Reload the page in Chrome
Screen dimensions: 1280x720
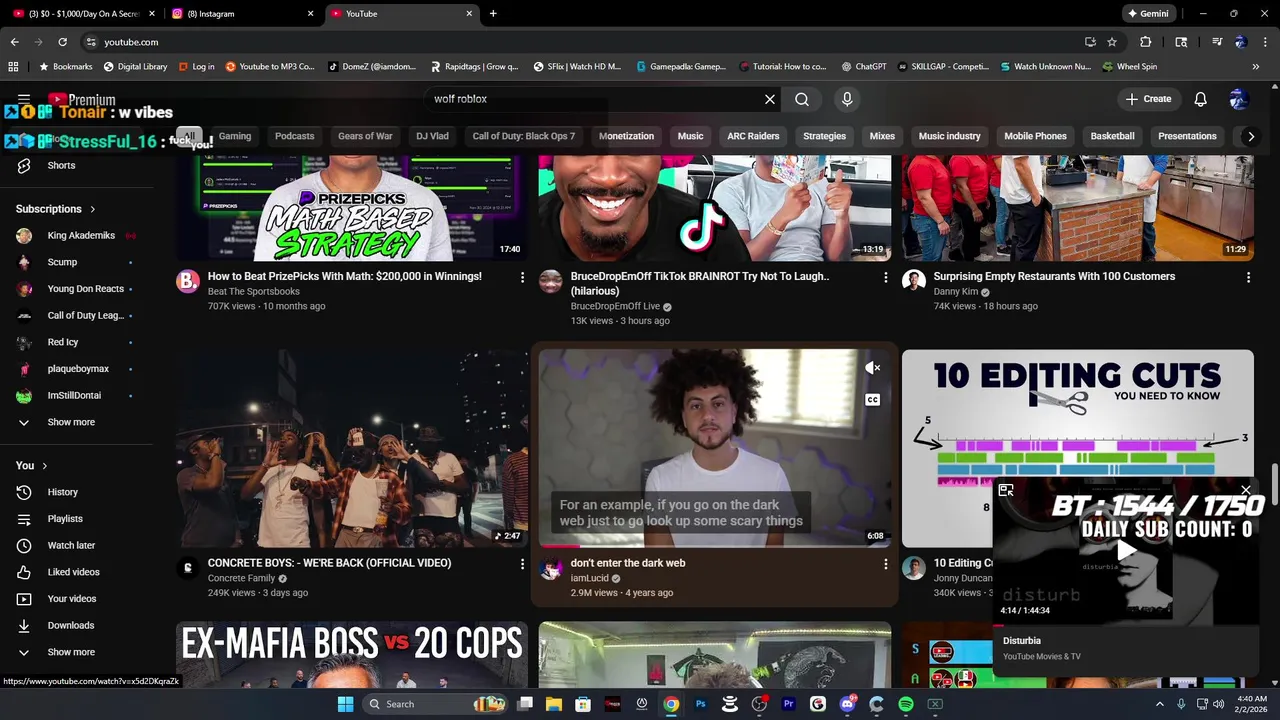[x=62, y=42]
